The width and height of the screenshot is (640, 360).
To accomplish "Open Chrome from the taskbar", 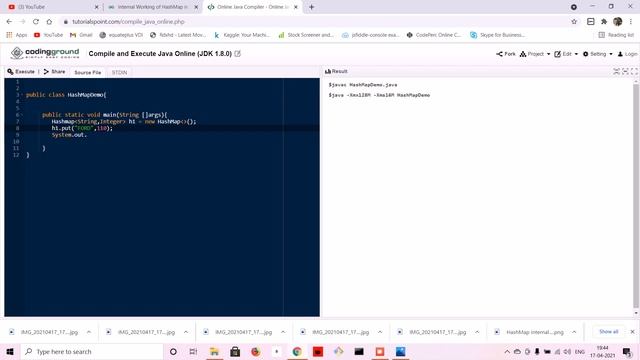I will pos(297,351).
